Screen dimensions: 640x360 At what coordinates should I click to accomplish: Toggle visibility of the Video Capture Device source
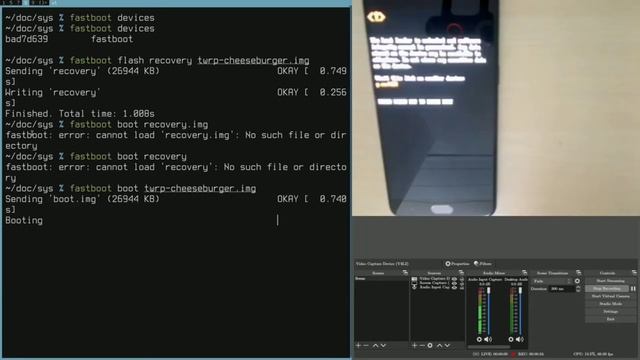point(454,279)
